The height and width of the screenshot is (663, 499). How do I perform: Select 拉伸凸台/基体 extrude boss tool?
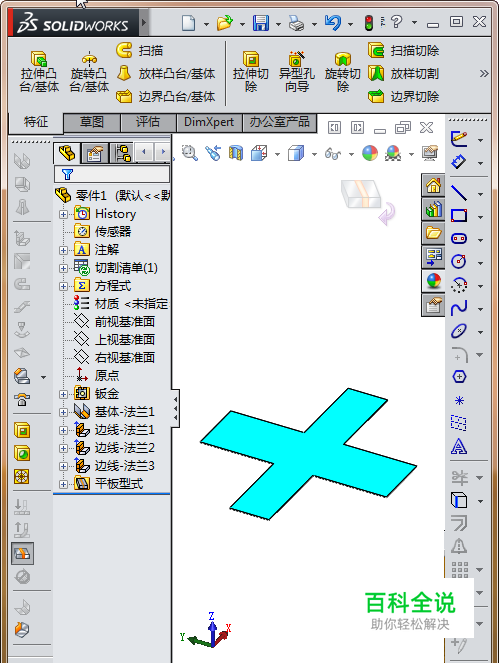click(39, 72)
